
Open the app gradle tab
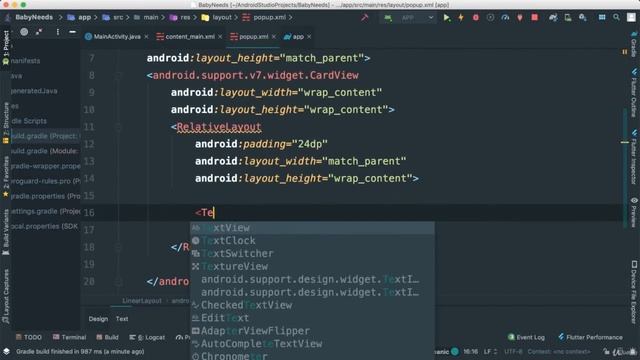pos(298,37)
